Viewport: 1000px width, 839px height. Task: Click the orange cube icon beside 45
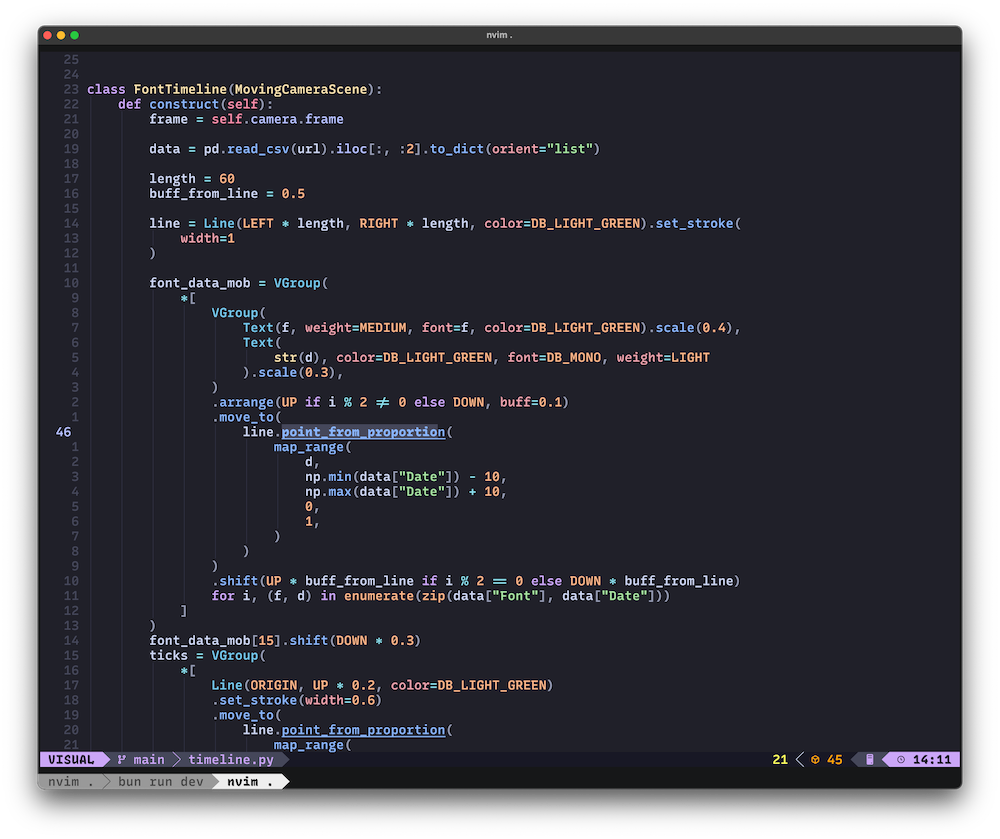point(815,759)
